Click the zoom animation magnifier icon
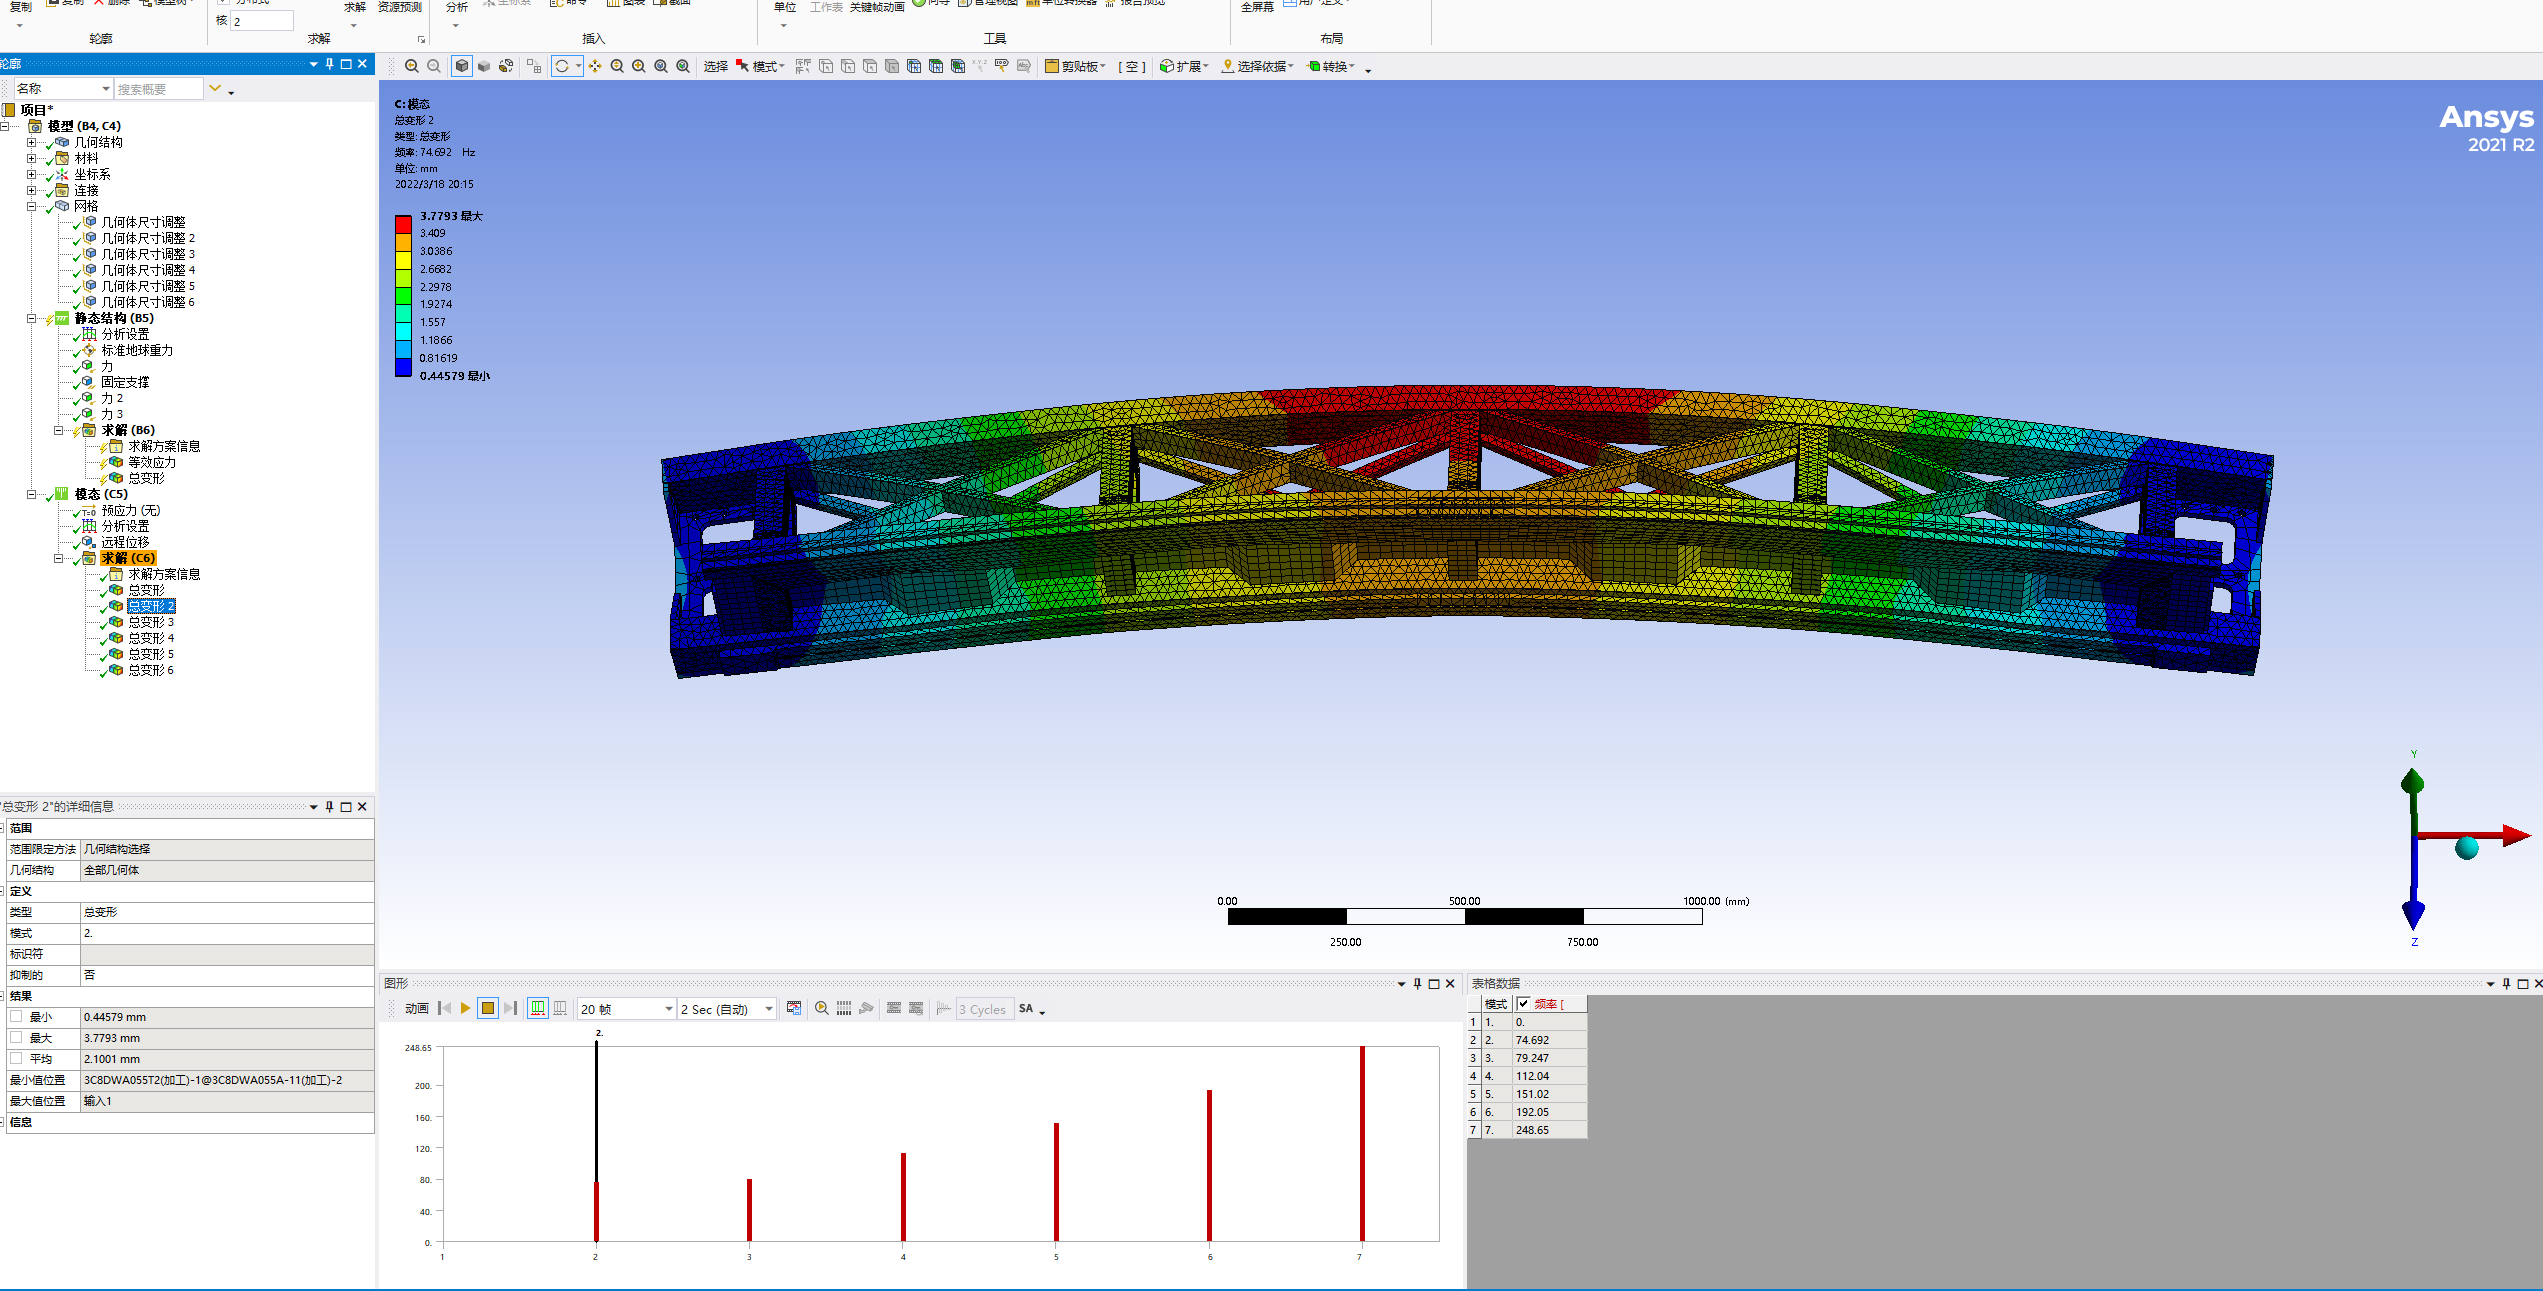Image resolution: width=2543 pixels, height=1291 pixels. click(x=821, y=1008)
